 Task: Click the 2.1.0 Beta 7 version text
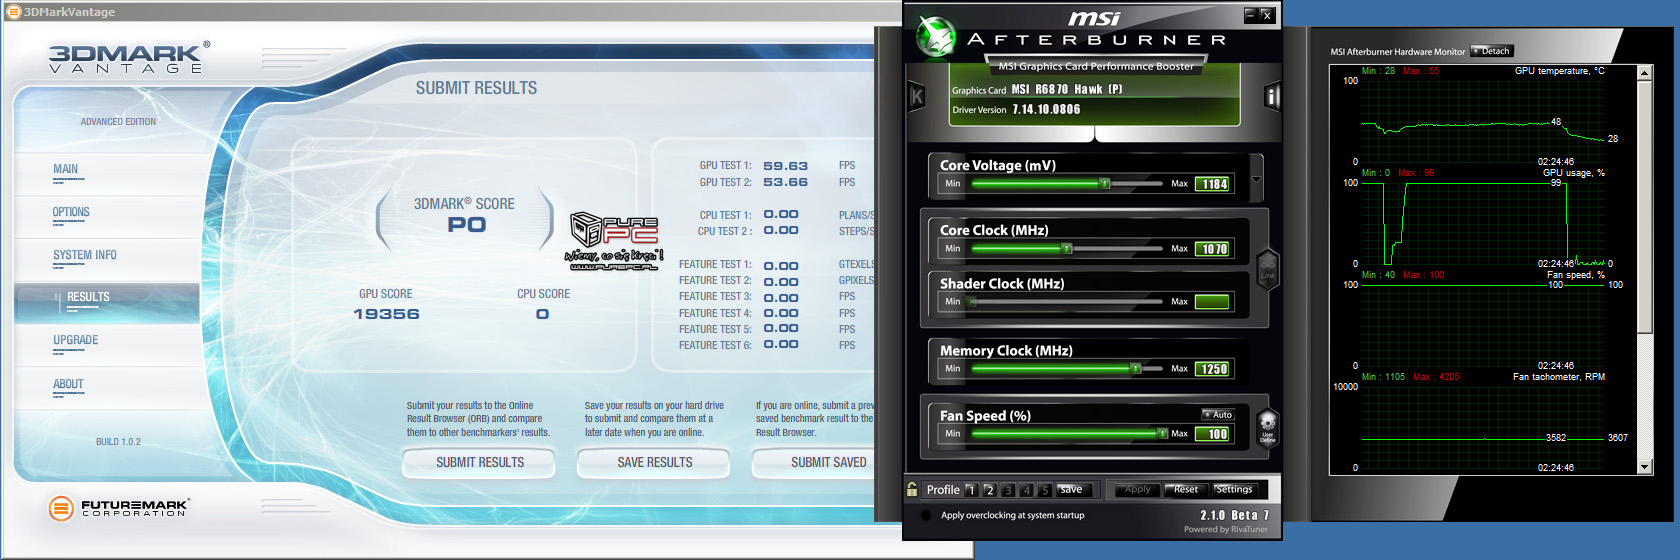coord(1234,515)
